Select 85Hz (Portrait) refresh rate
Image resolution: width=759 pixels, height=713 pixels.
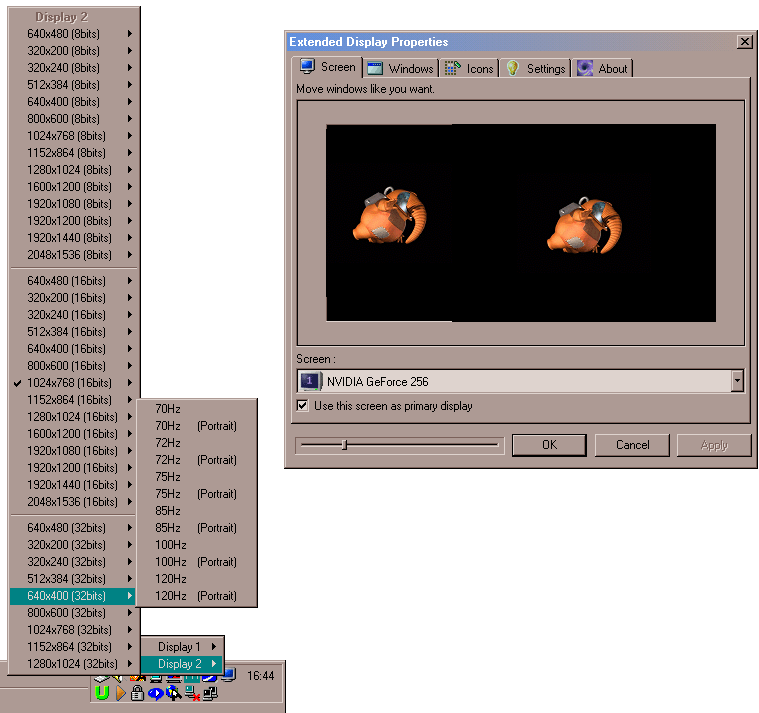coord(196,528)
